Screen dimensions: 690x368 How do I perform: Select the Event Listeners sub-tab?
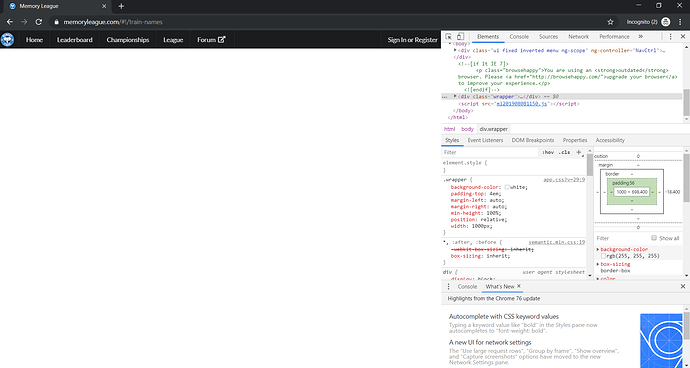pyautogui.click(x=485, y=140)
